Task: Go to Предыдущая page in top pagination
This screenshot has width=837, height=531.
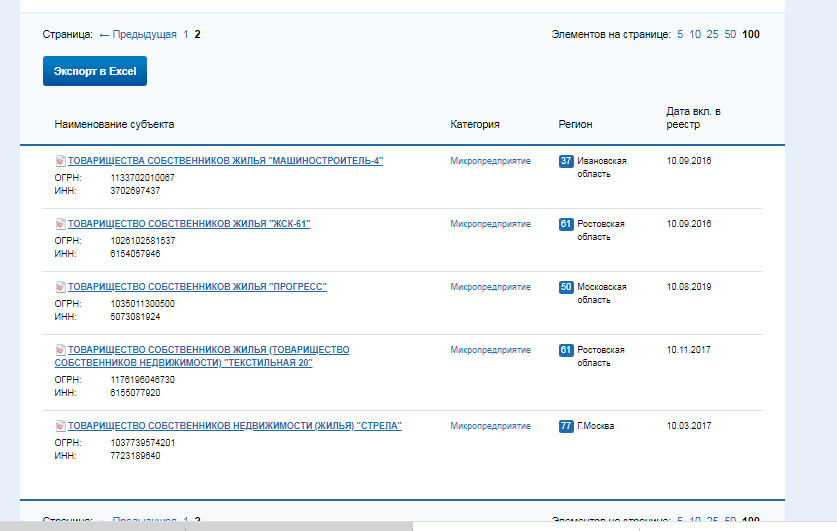Action: [x=138, y=34]
